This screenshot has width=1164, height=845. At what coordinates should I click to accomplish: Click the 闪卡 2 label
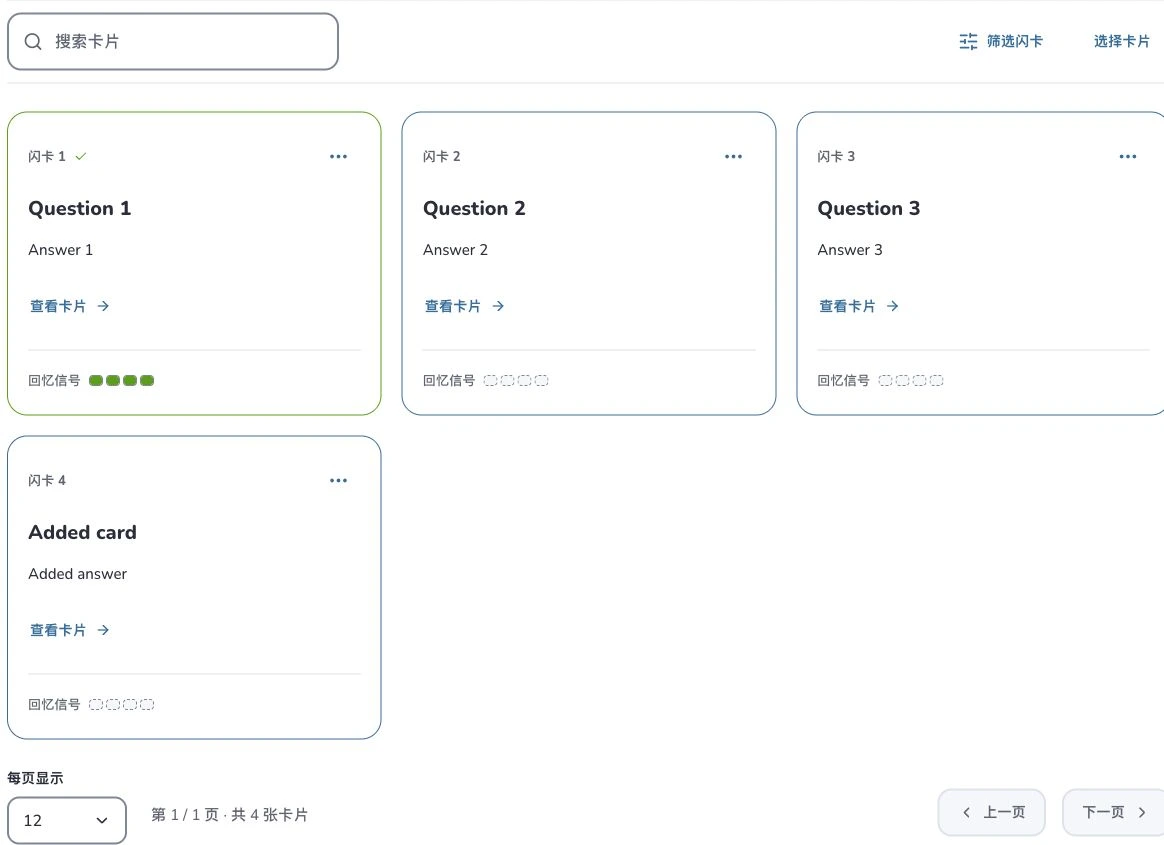pos(442,157)
